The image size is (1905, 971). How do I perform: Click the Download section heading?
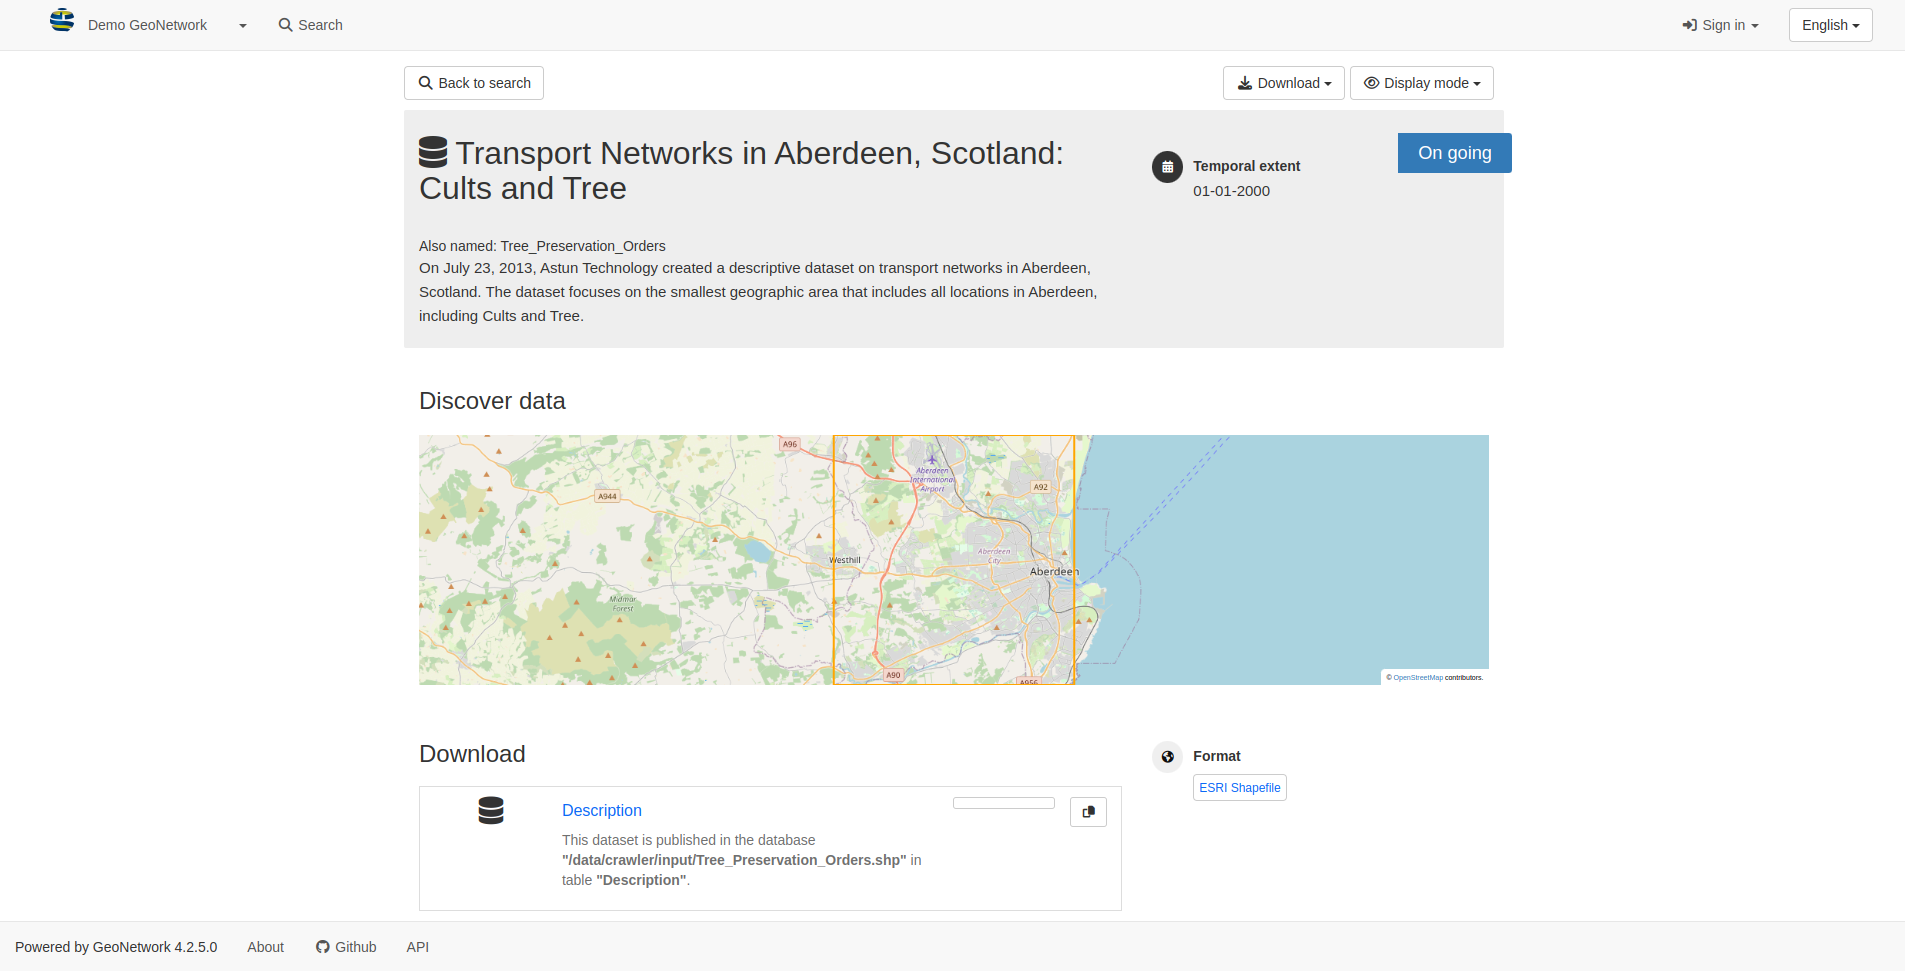(x=472, y=754)
